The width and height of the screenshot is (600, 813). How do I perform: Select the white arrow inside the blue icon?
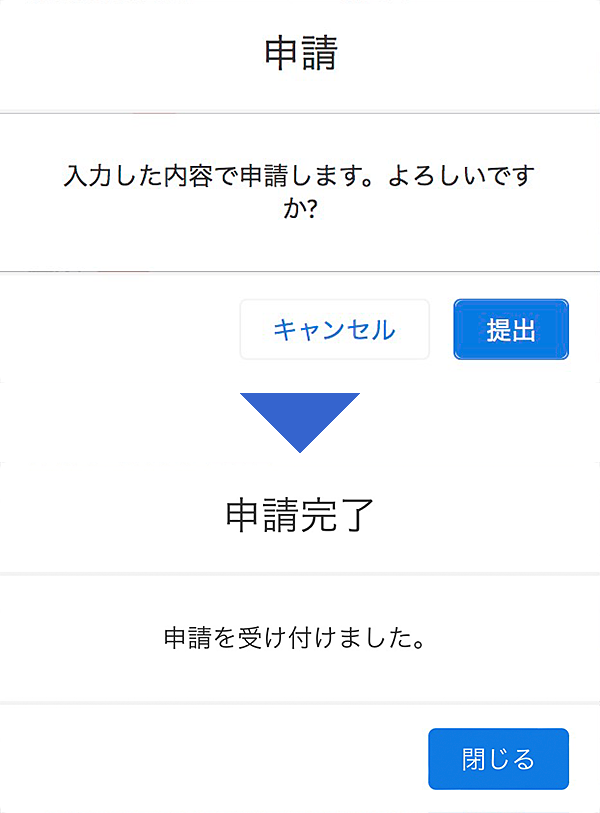[299, 455]
